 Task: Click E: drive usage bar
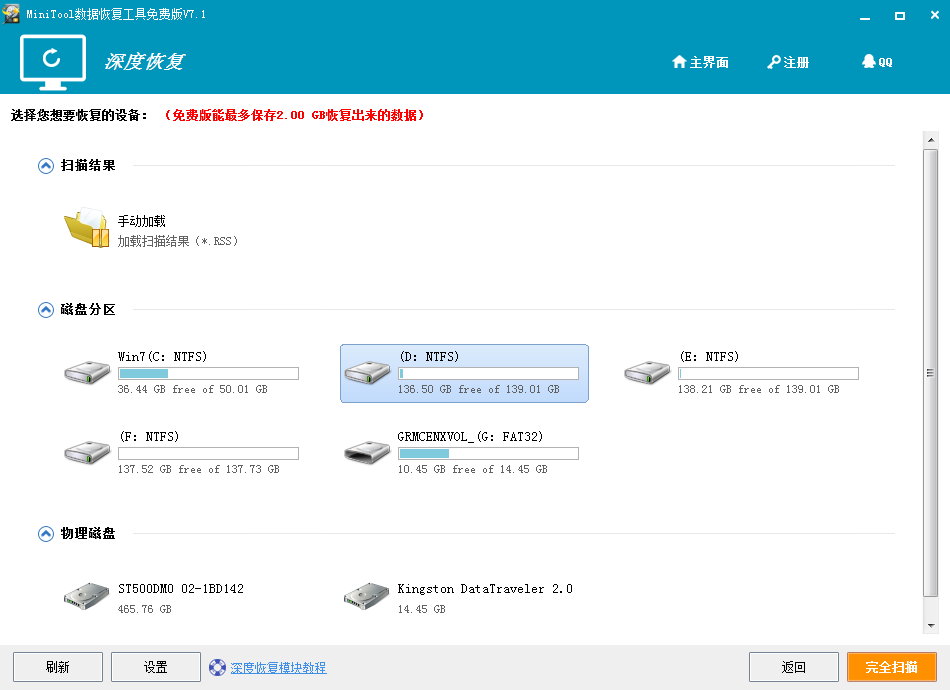point(768,373)
